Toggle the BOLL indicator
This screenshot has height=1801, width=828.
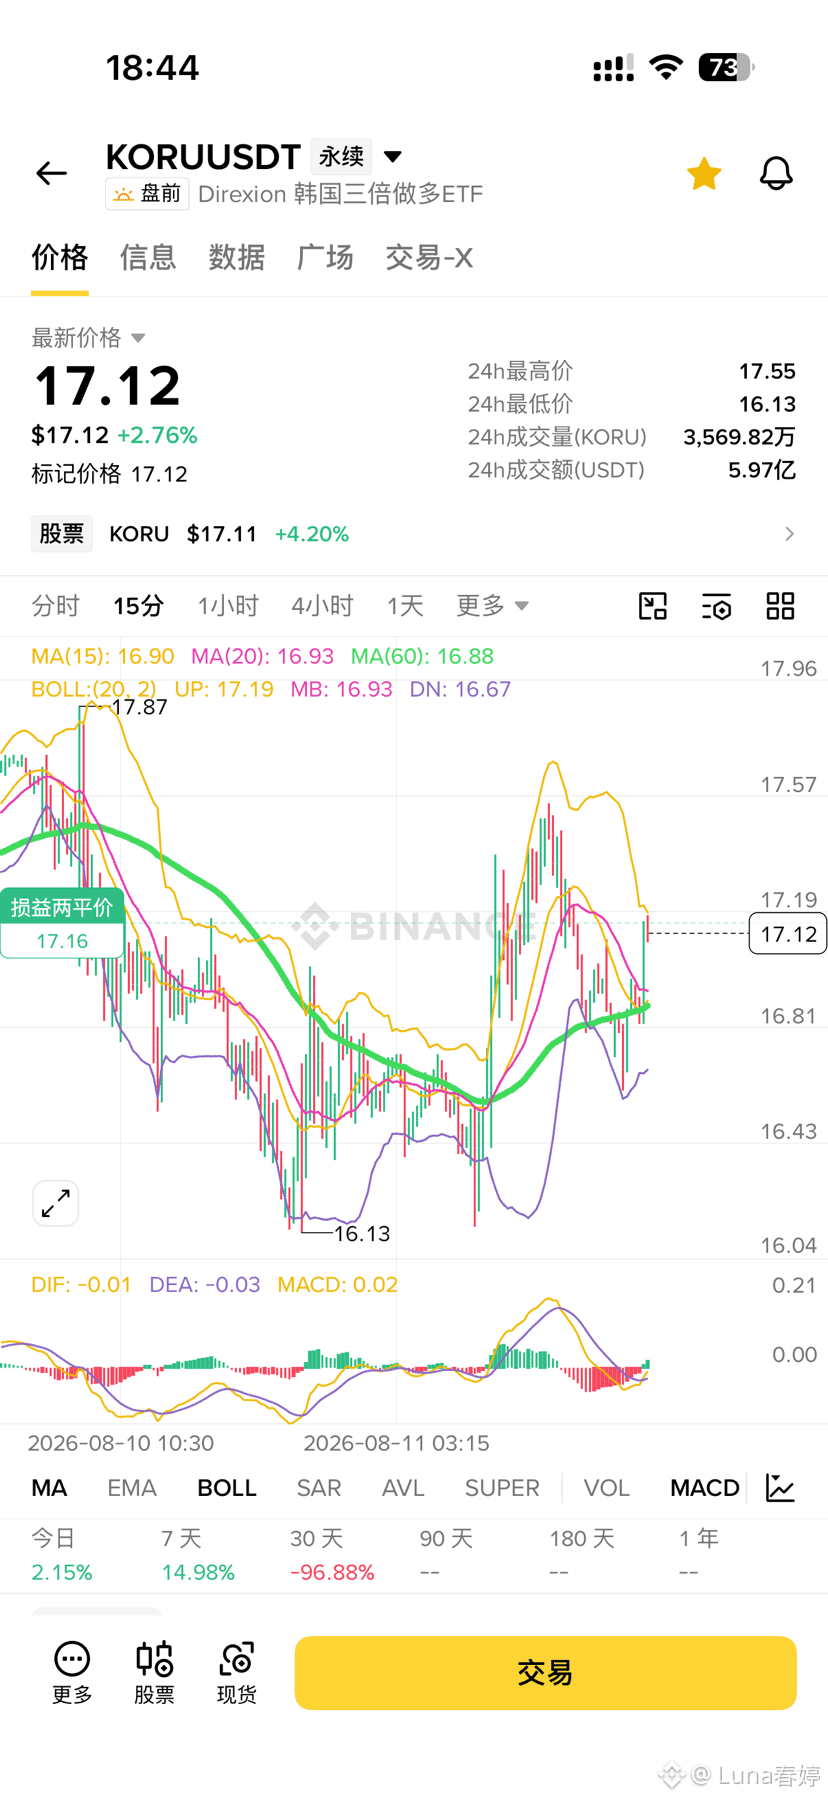tap(227, 1488)
